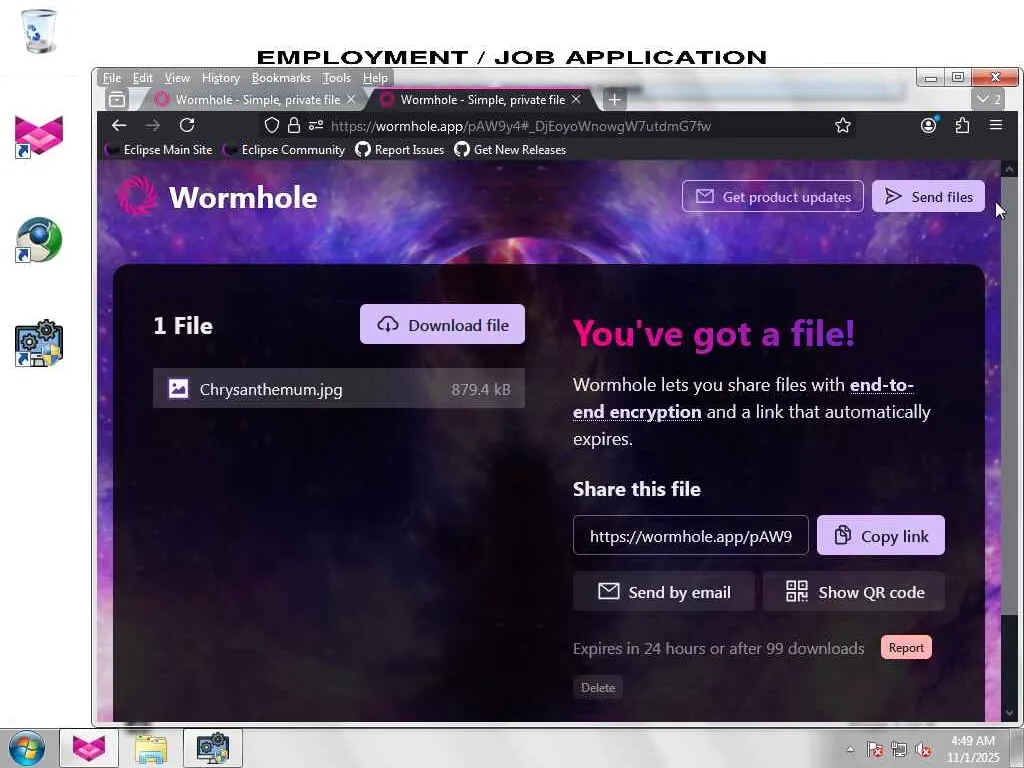This screenshot has height=768, width=1024.
Task: Click the page scrollbar down arrow
Action: [1009, 712]
